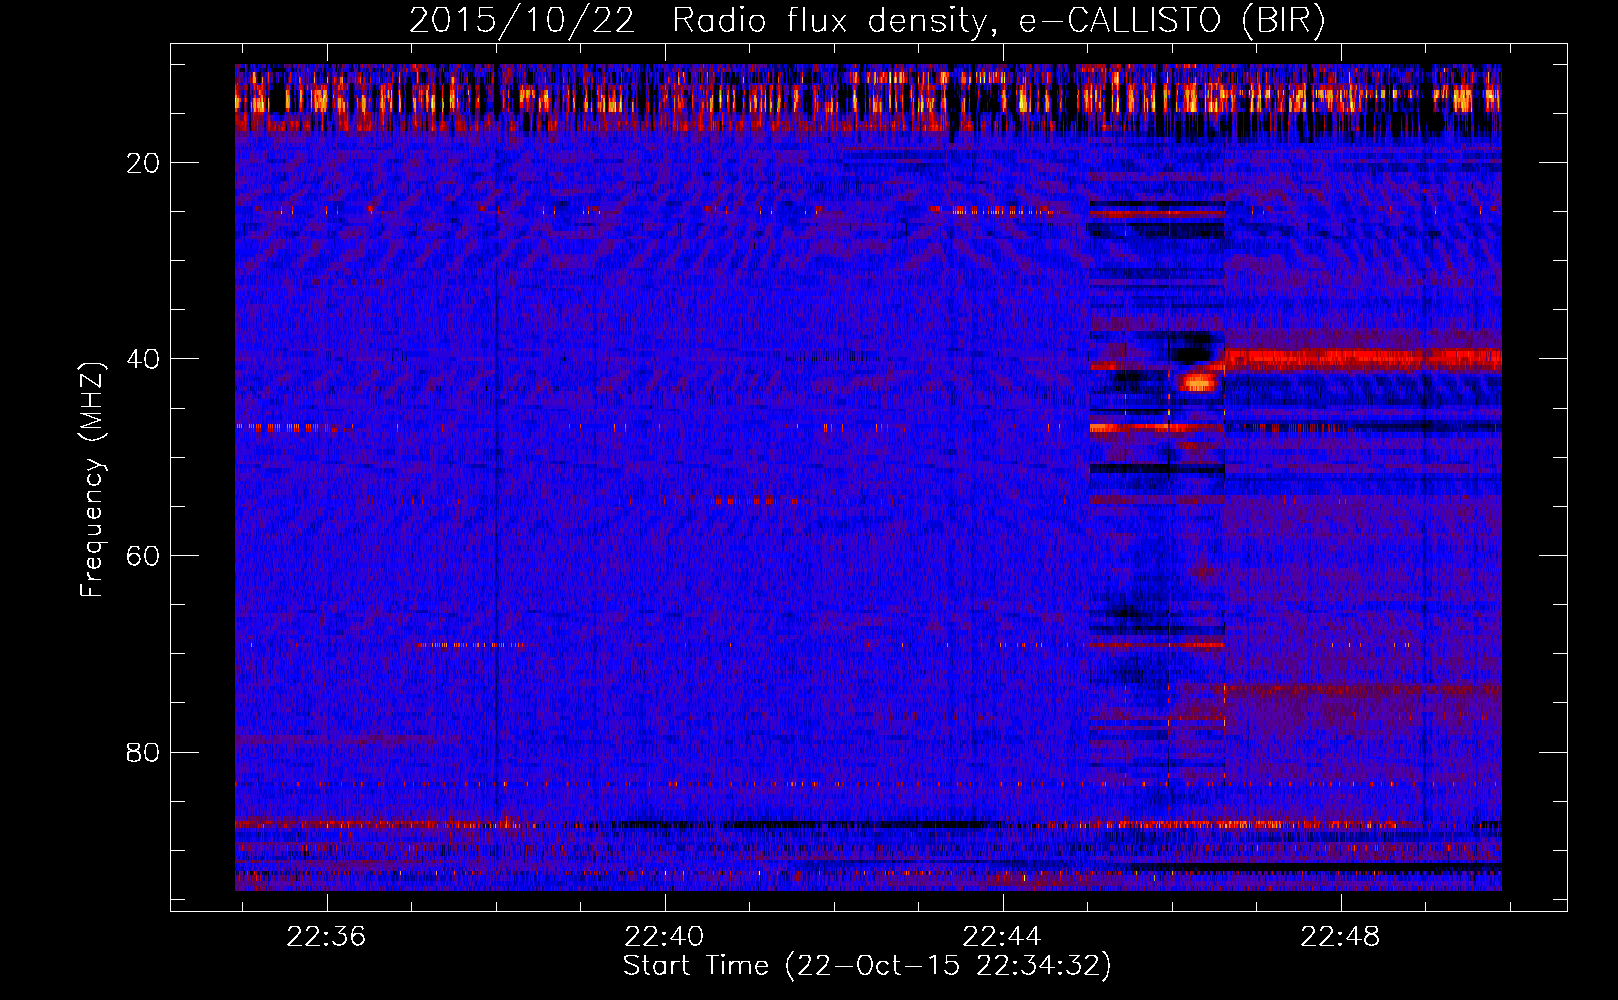
Task: Click the red horizontal band at 40 MHz after 22:47
Action: [1363, 358]
